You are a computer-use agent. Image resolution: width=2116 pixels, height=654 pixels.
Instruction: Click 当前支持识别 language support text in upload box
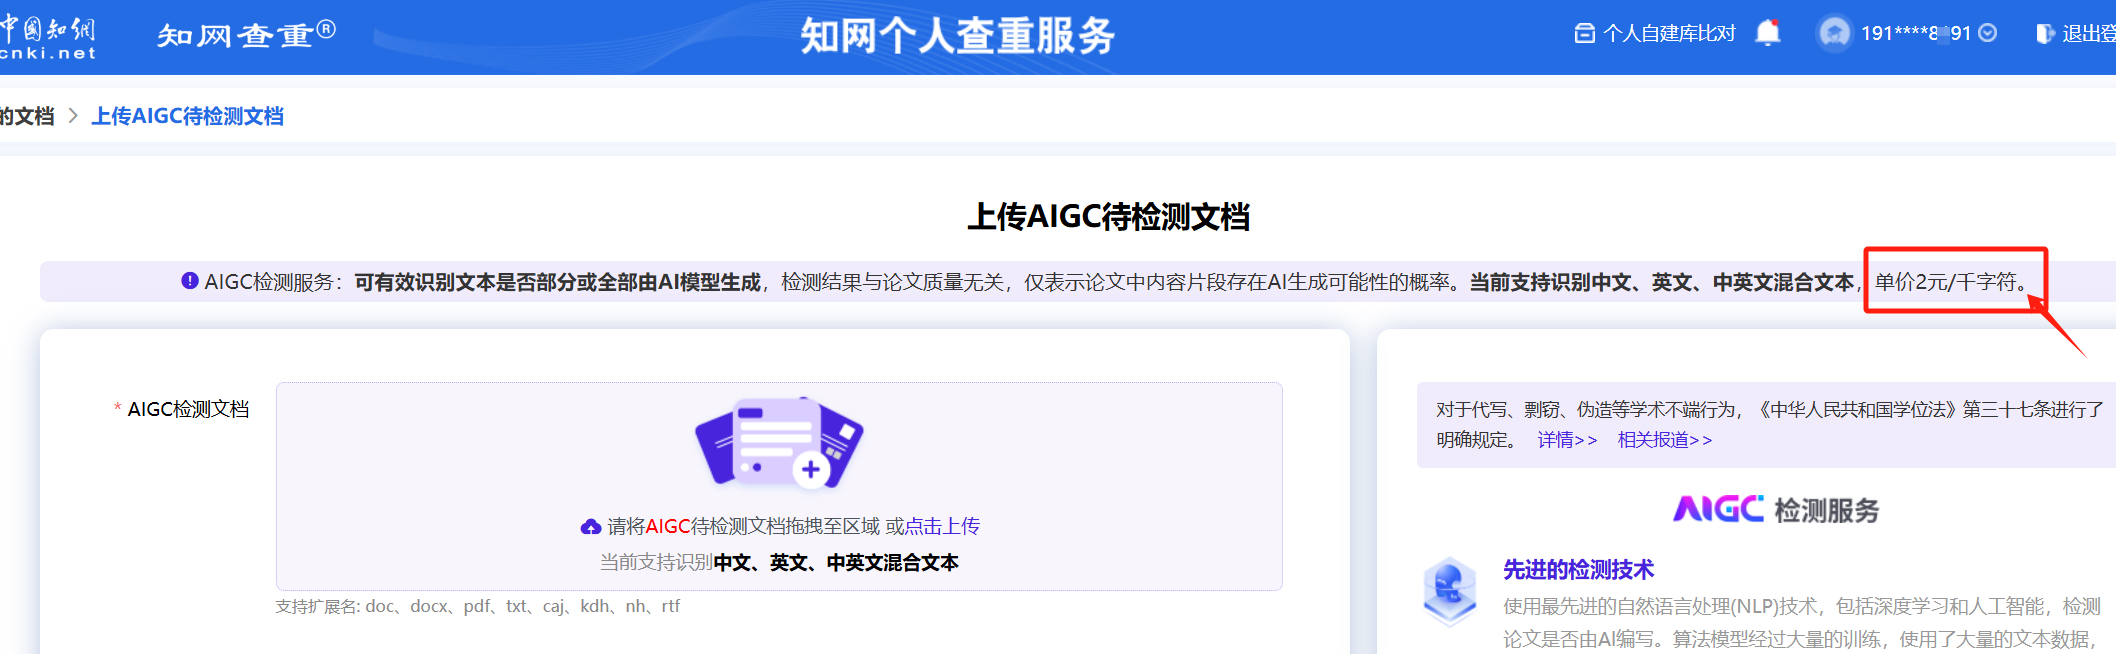pos(779,563)
